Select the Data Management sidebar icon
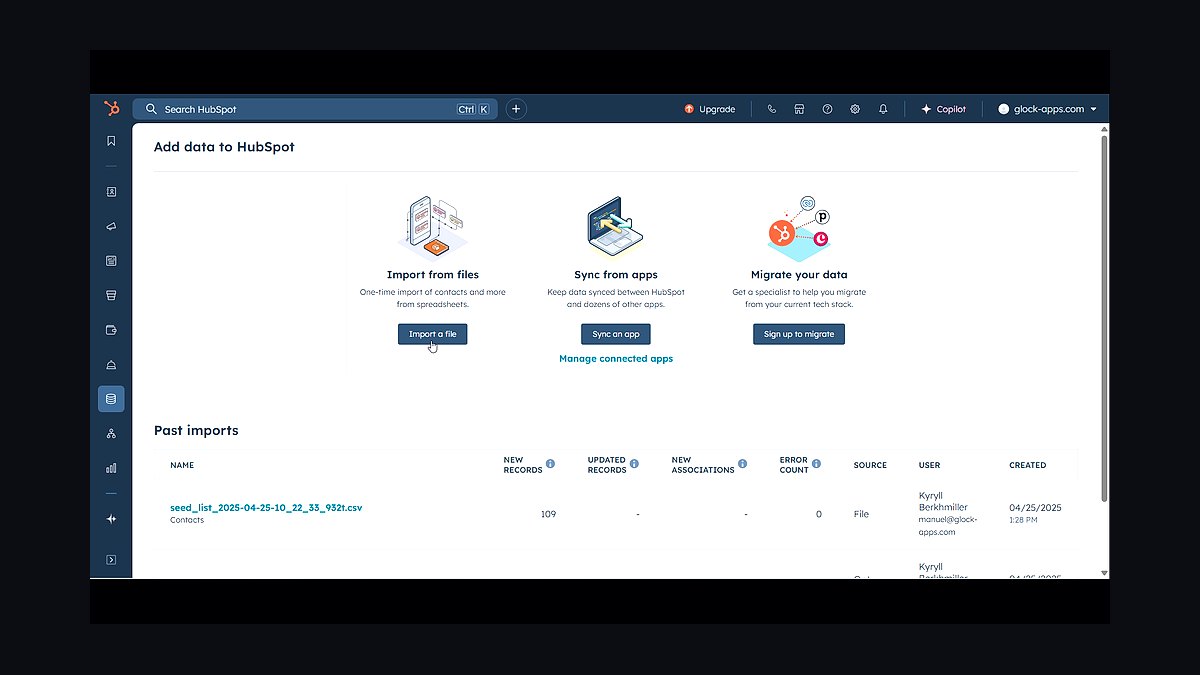The height and width of the screenshot is (675, 1200). pyautogui.click(x=111, y=399)
